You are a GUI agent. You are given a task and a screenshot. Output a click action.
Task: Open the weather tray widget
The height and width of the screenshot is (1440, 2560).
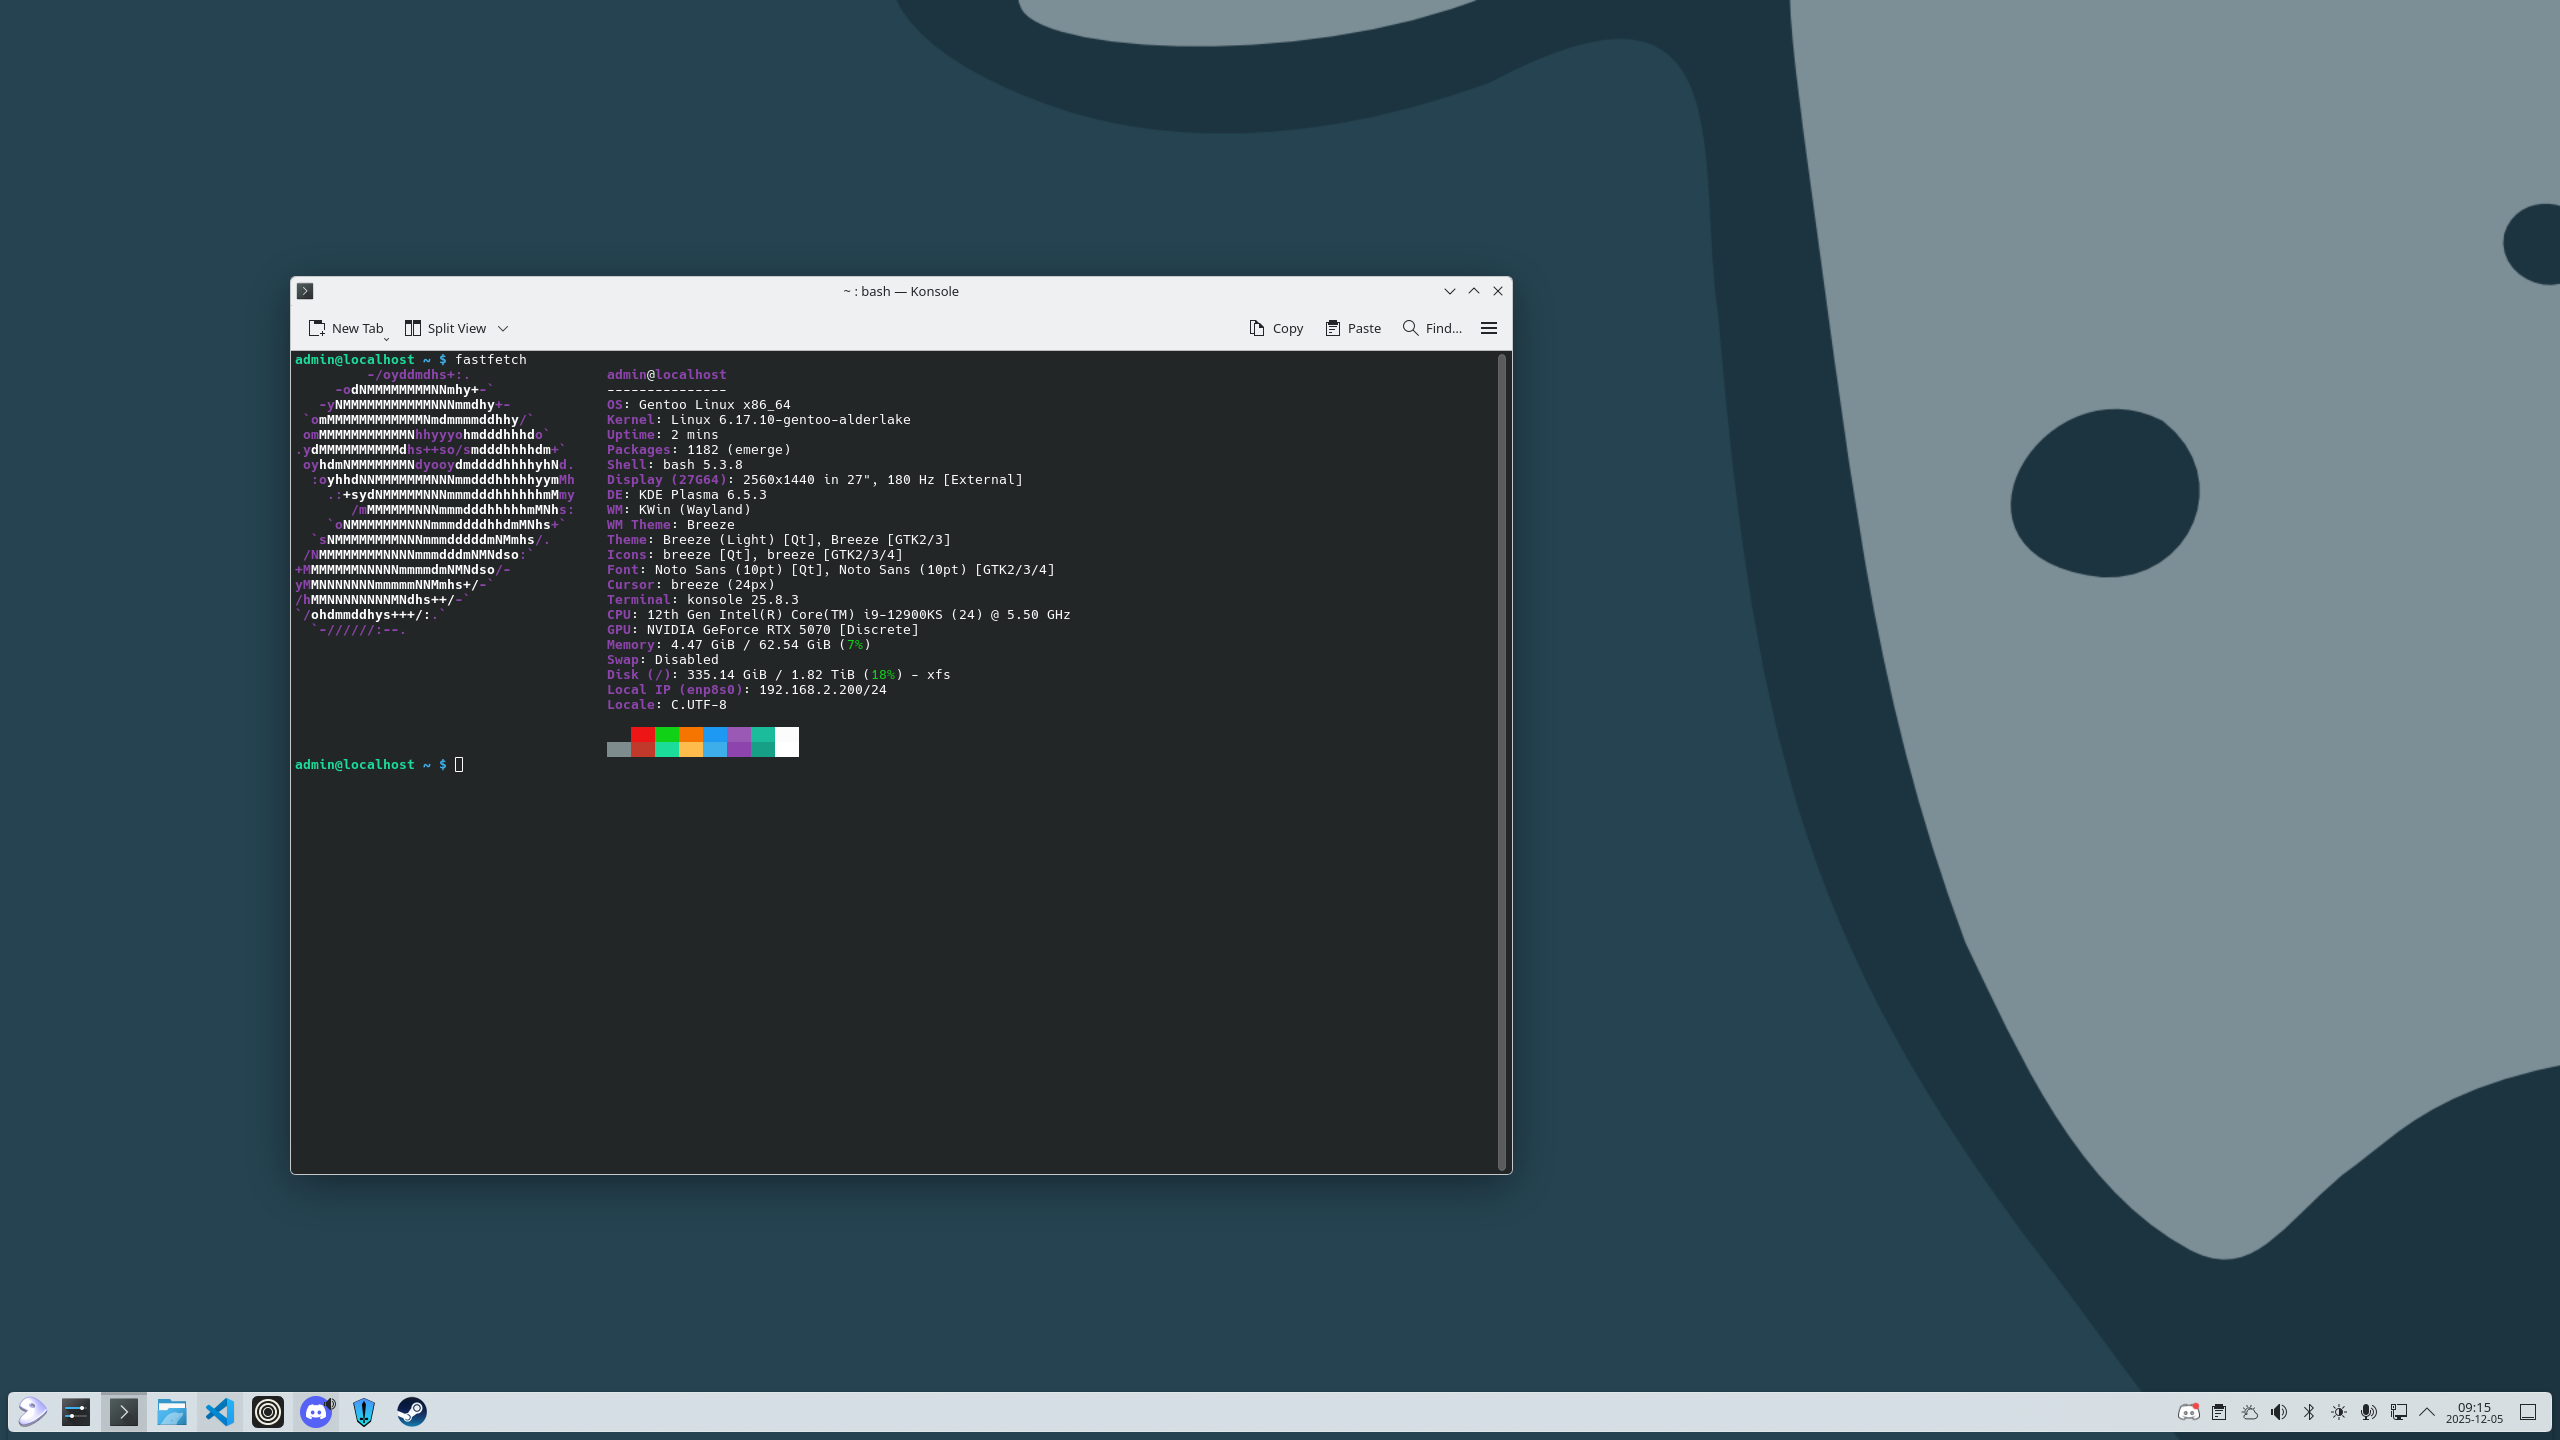2249,1412
